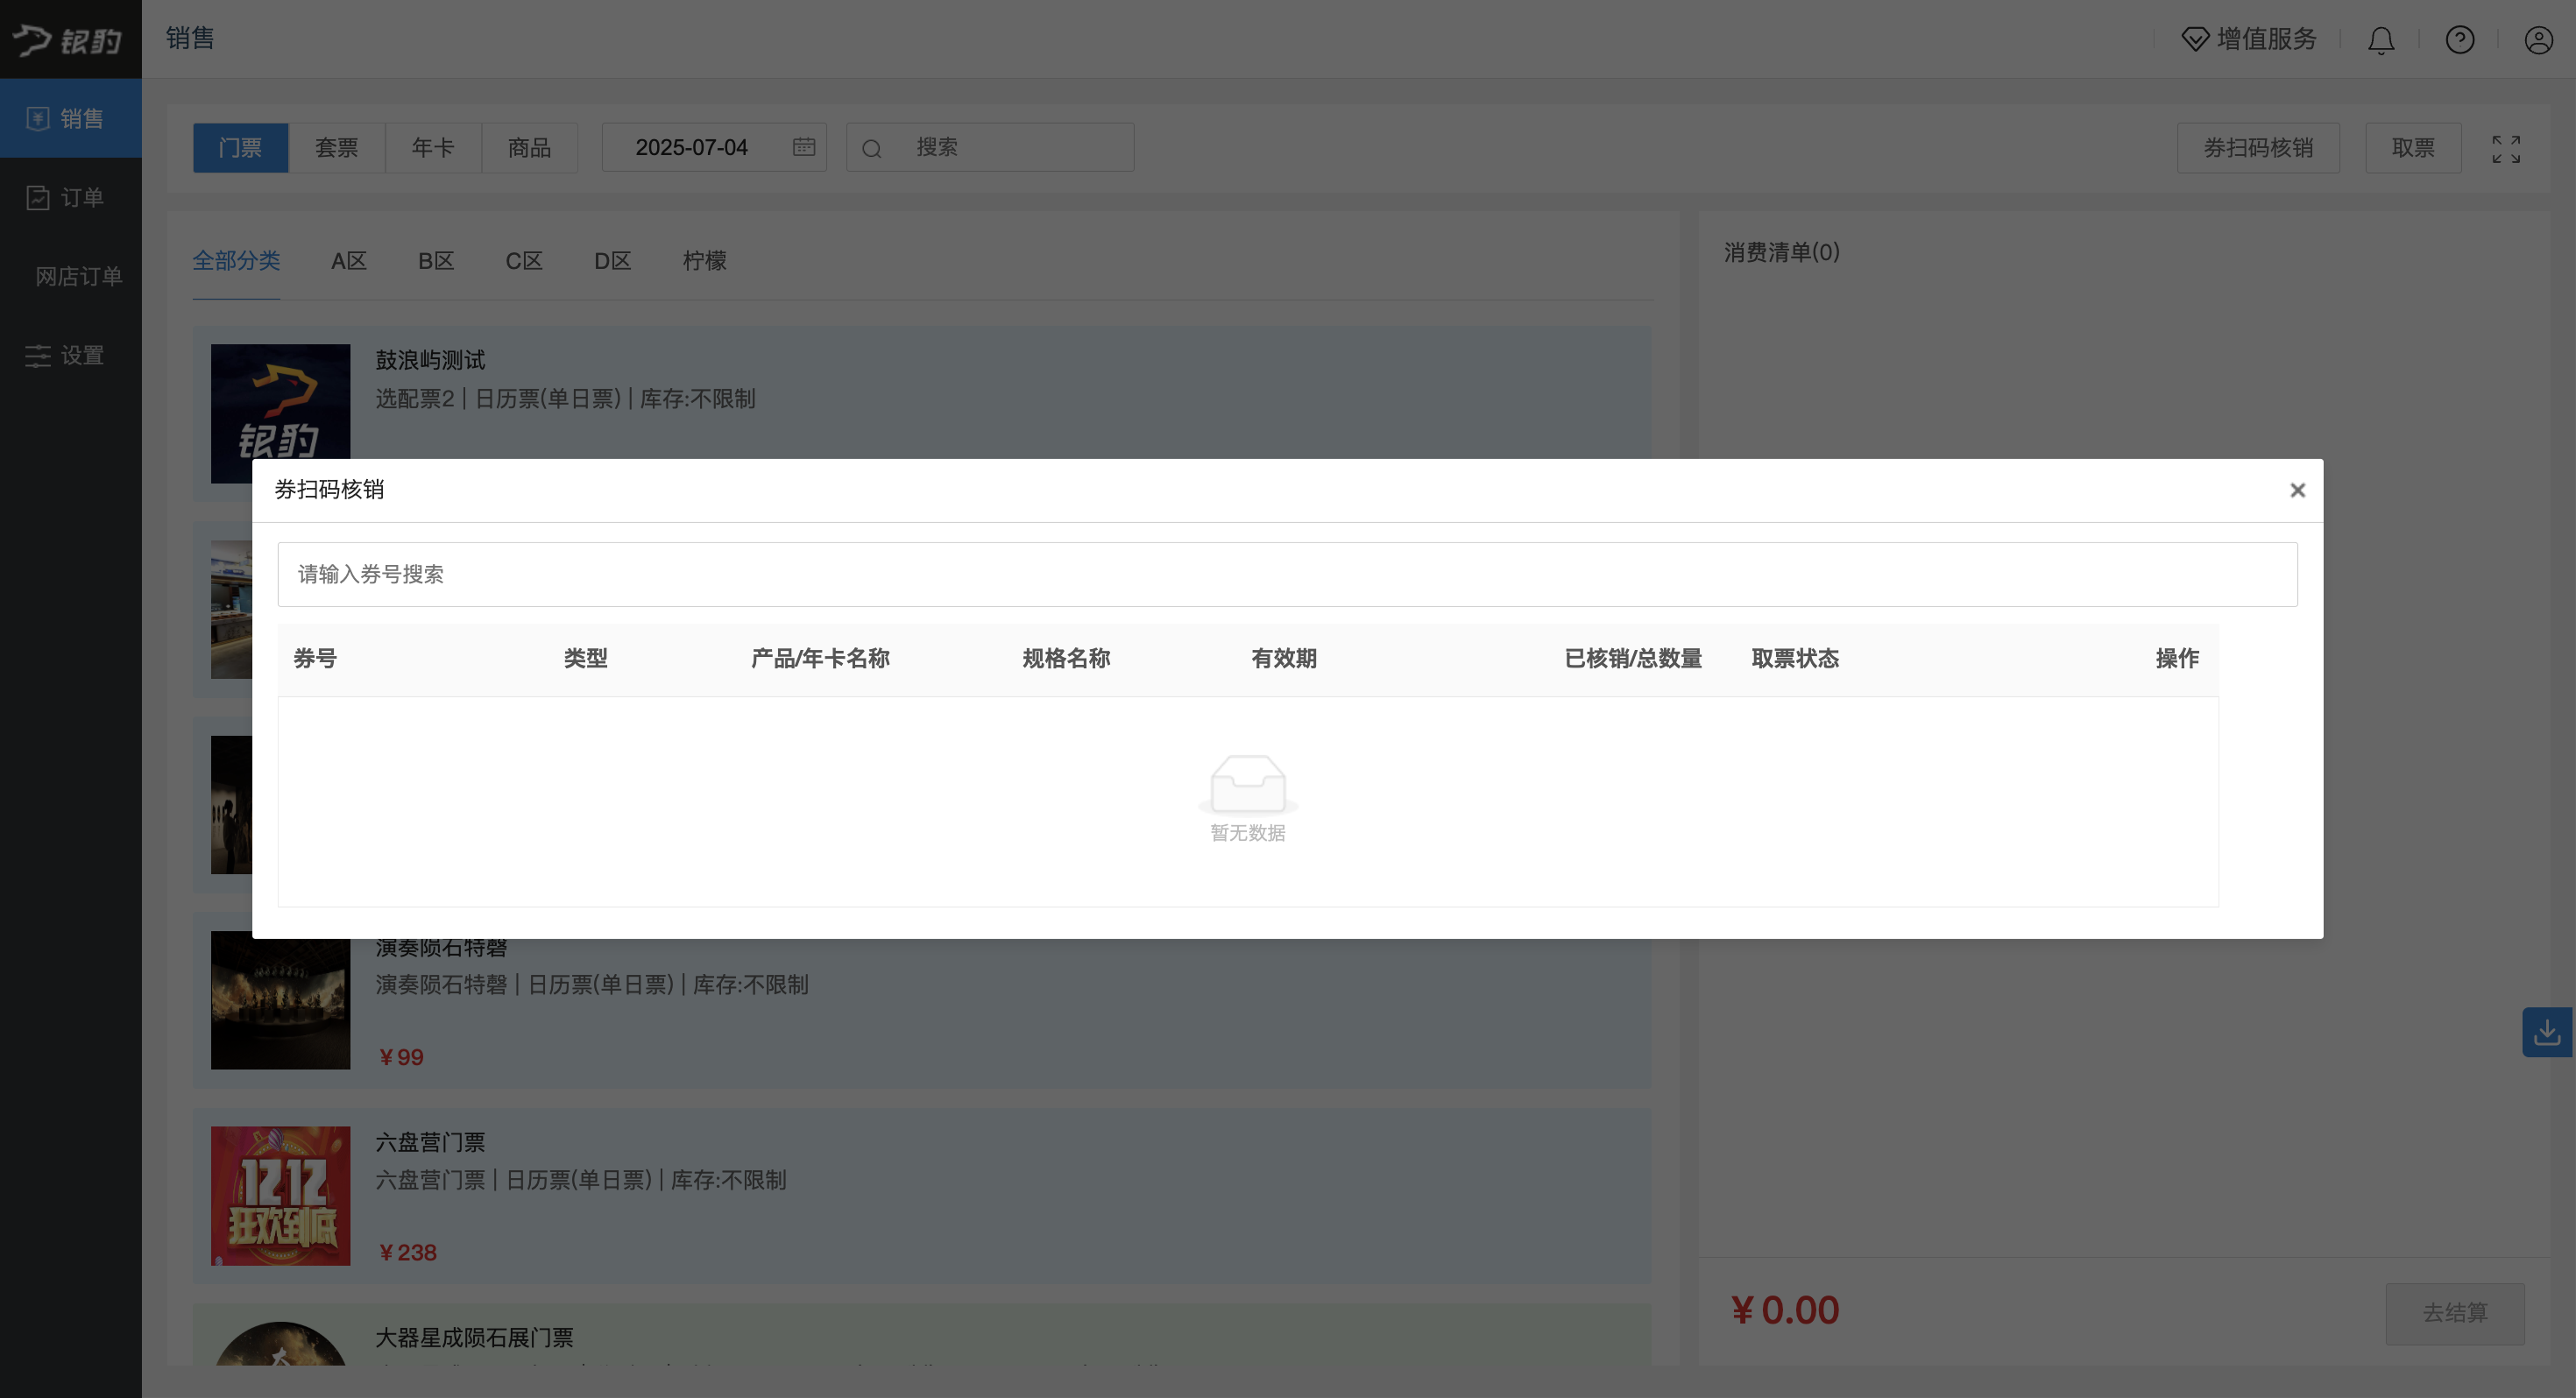Viewport: 2576px width, 1398px height.
Task: Click the 去结算 checkout button
Action: click(2454, 1312)
